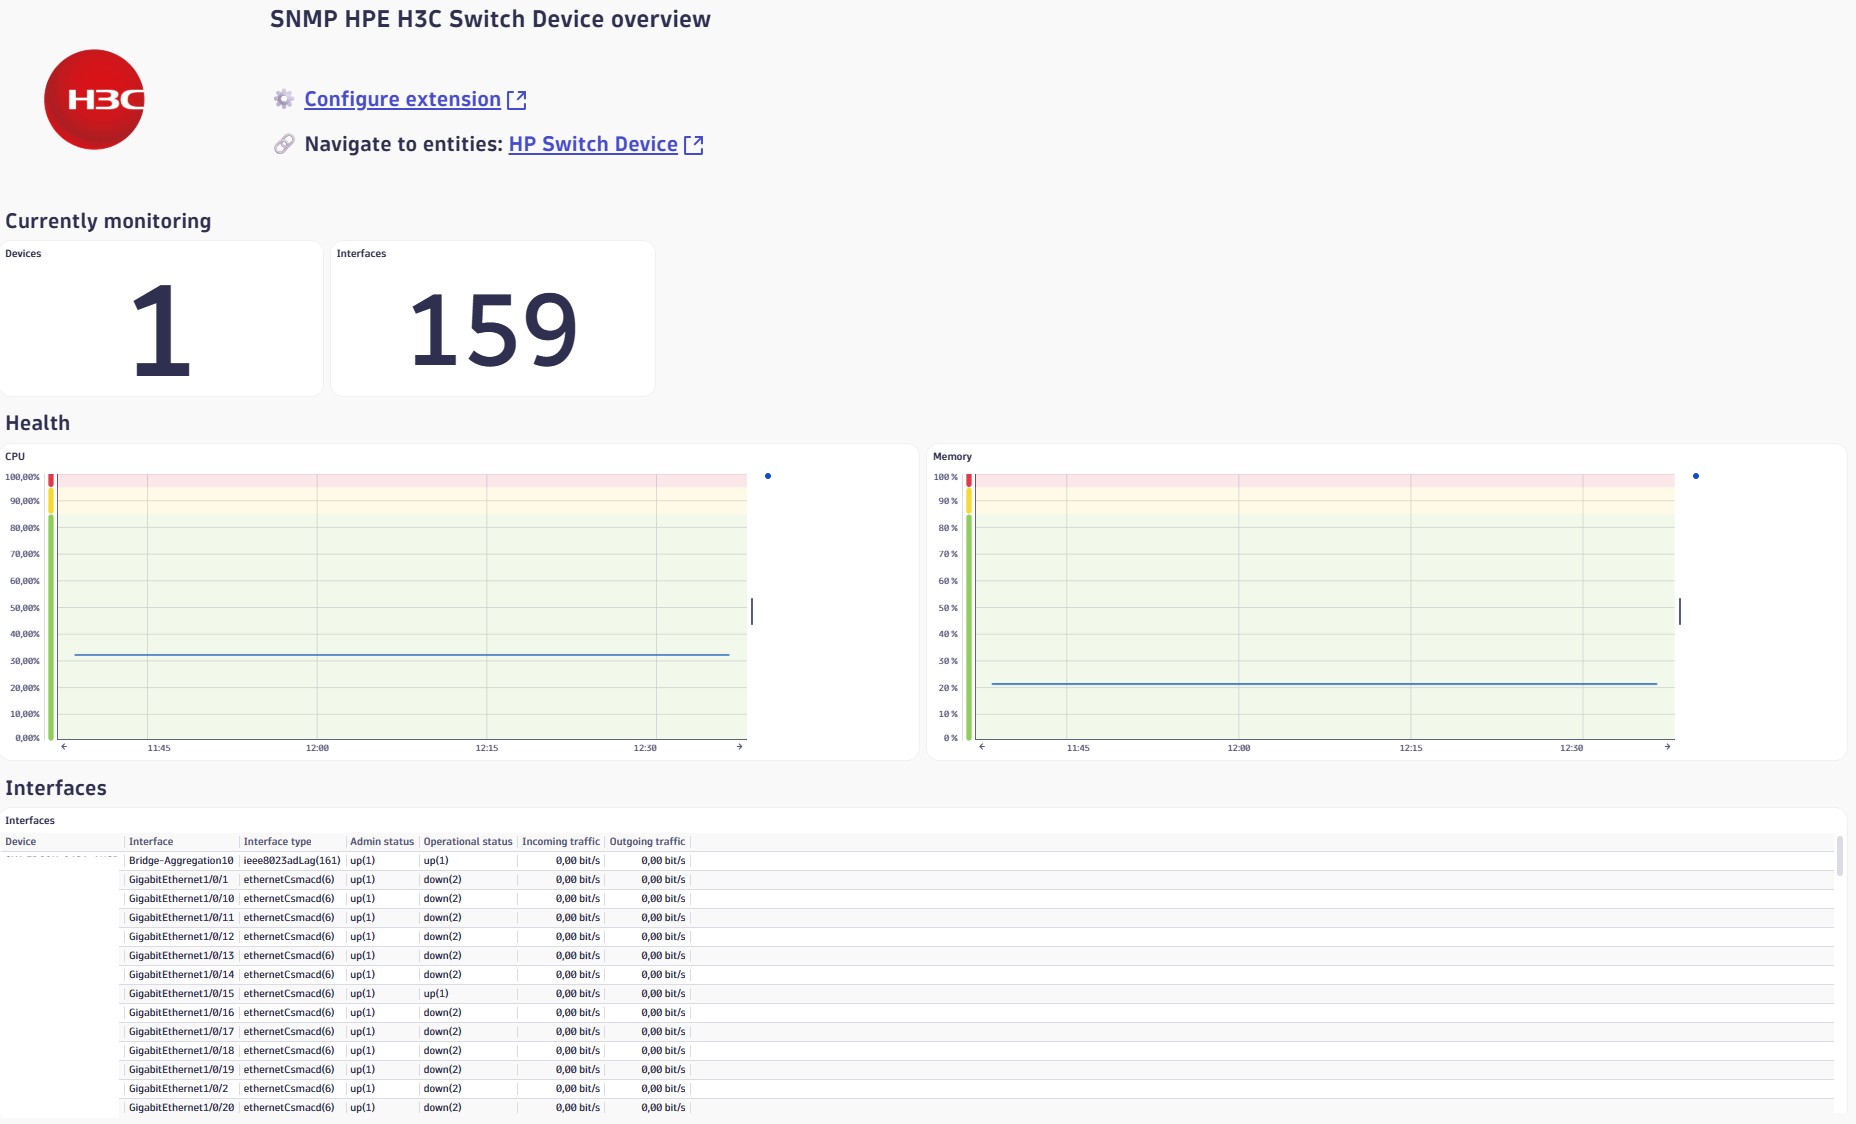Click the left arrow under the Memory chart
This screenshot has width=1856, height=1124.
pyautogui.click(x=982, y=747)
